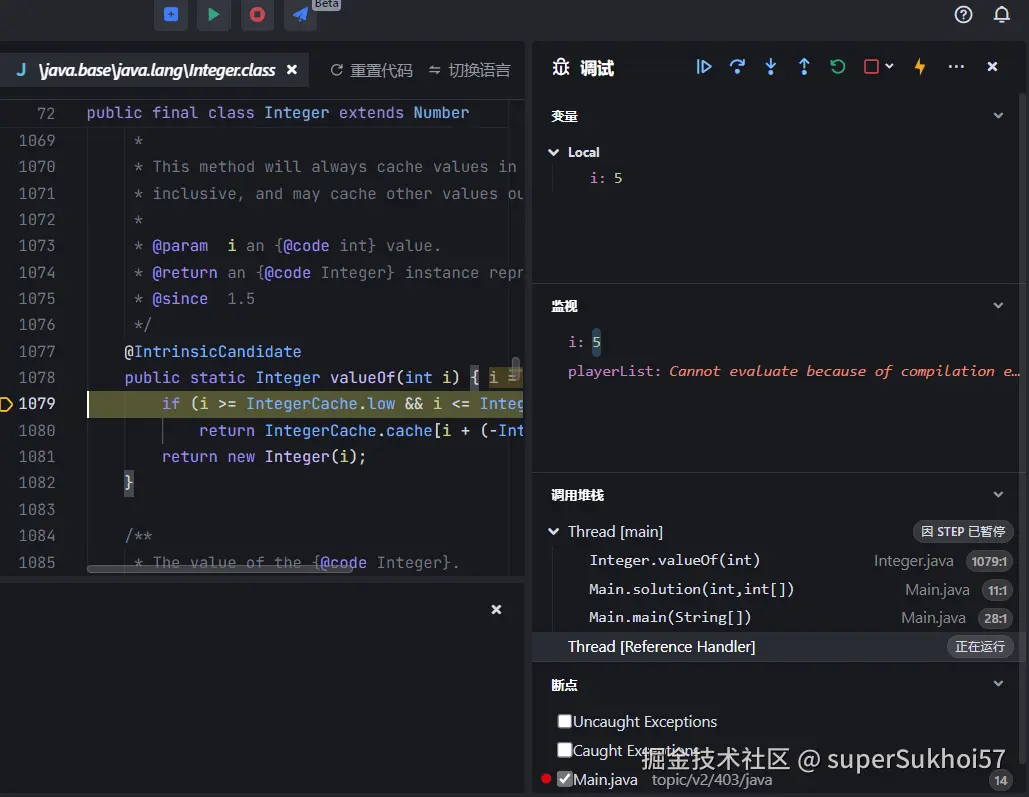Click the red debug record button
1029x797 pixels.
tap(257, 14)
